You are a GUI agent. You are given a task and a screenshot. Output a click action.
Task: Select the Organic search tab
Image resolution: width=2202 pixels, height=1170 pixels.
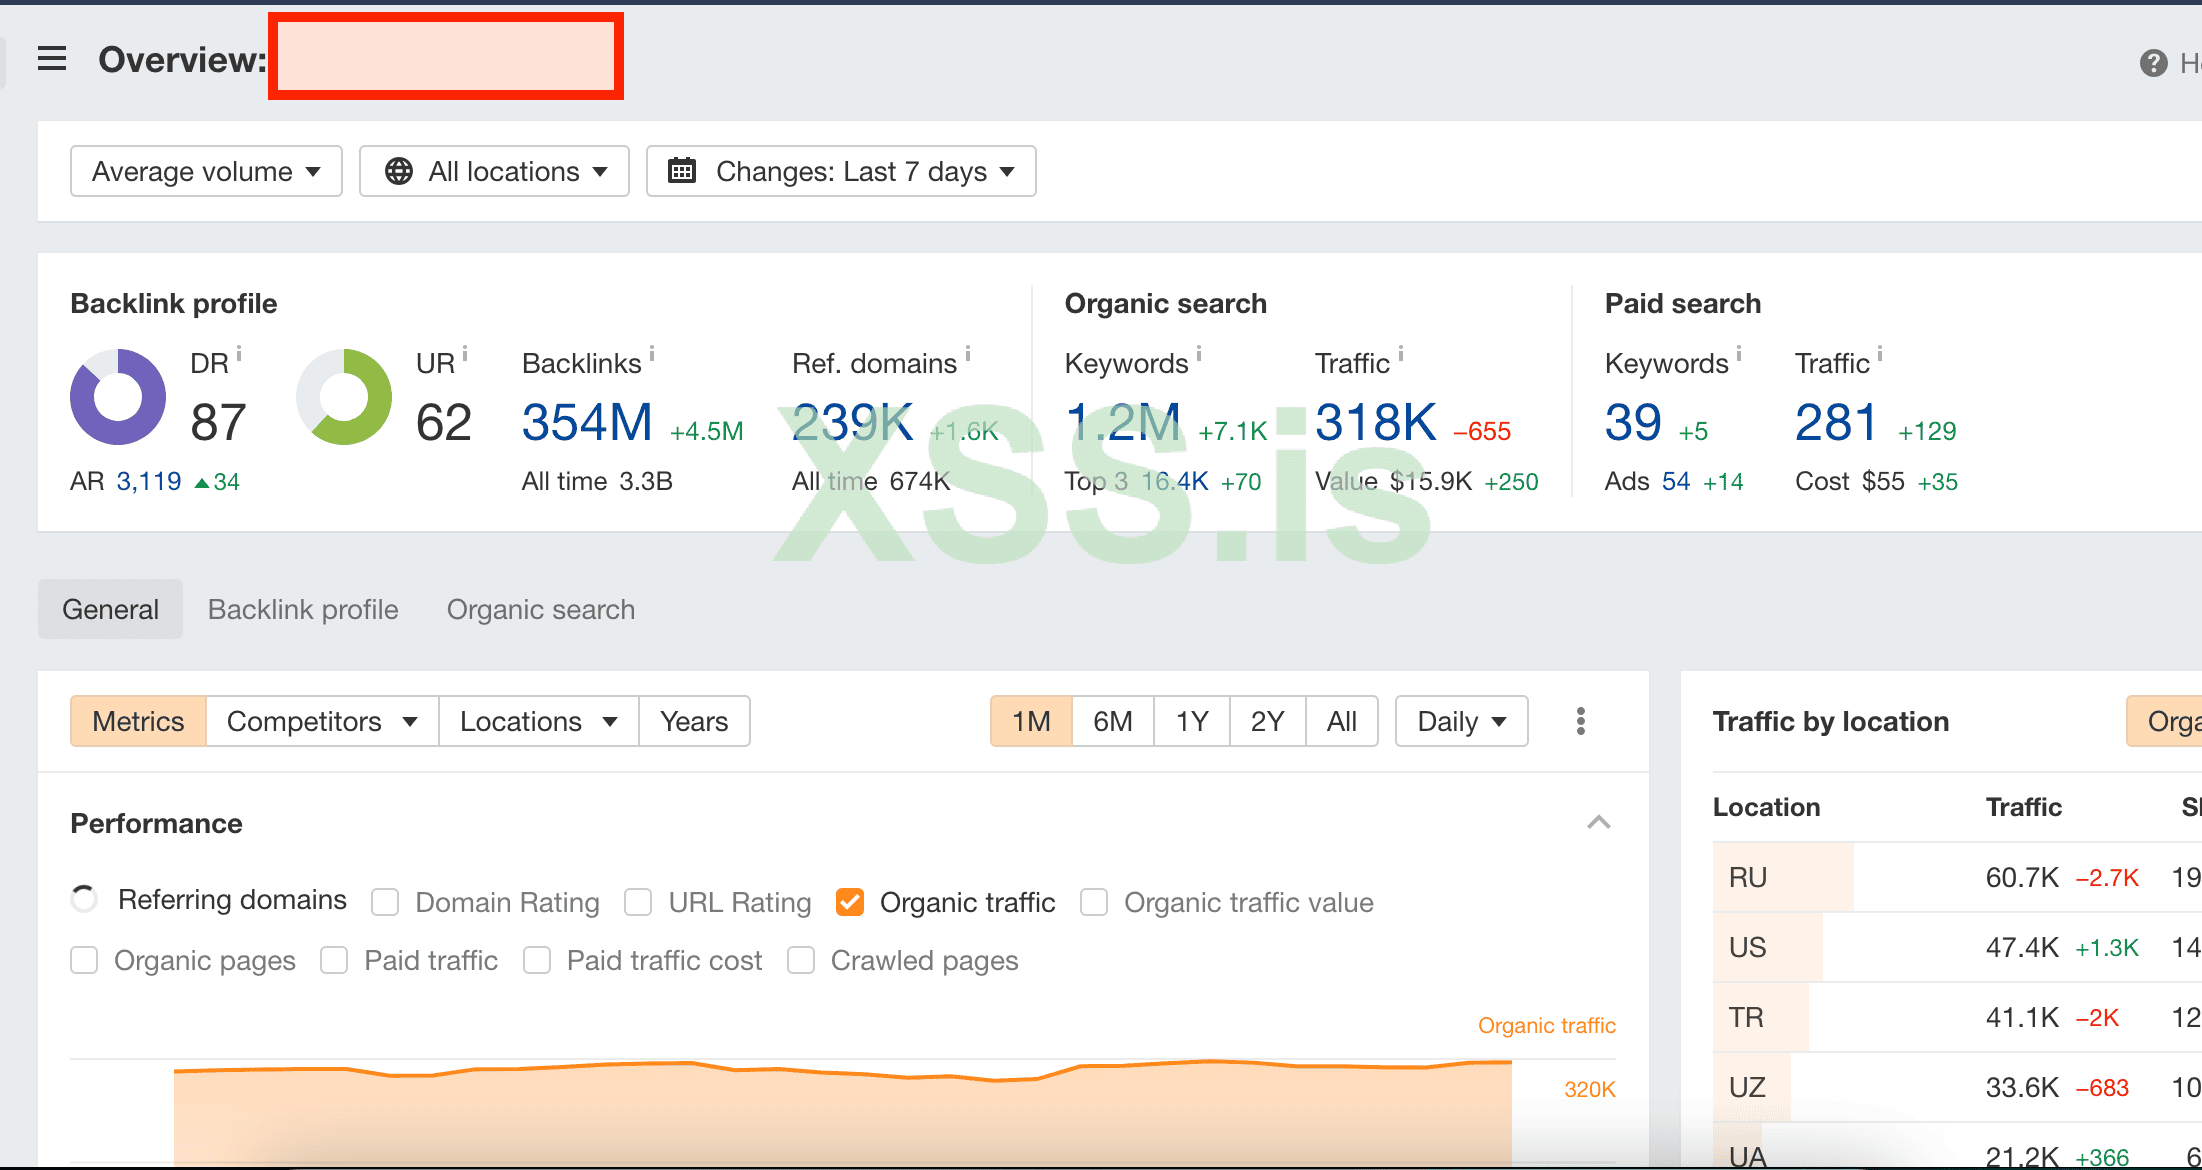tap(540, 609)
